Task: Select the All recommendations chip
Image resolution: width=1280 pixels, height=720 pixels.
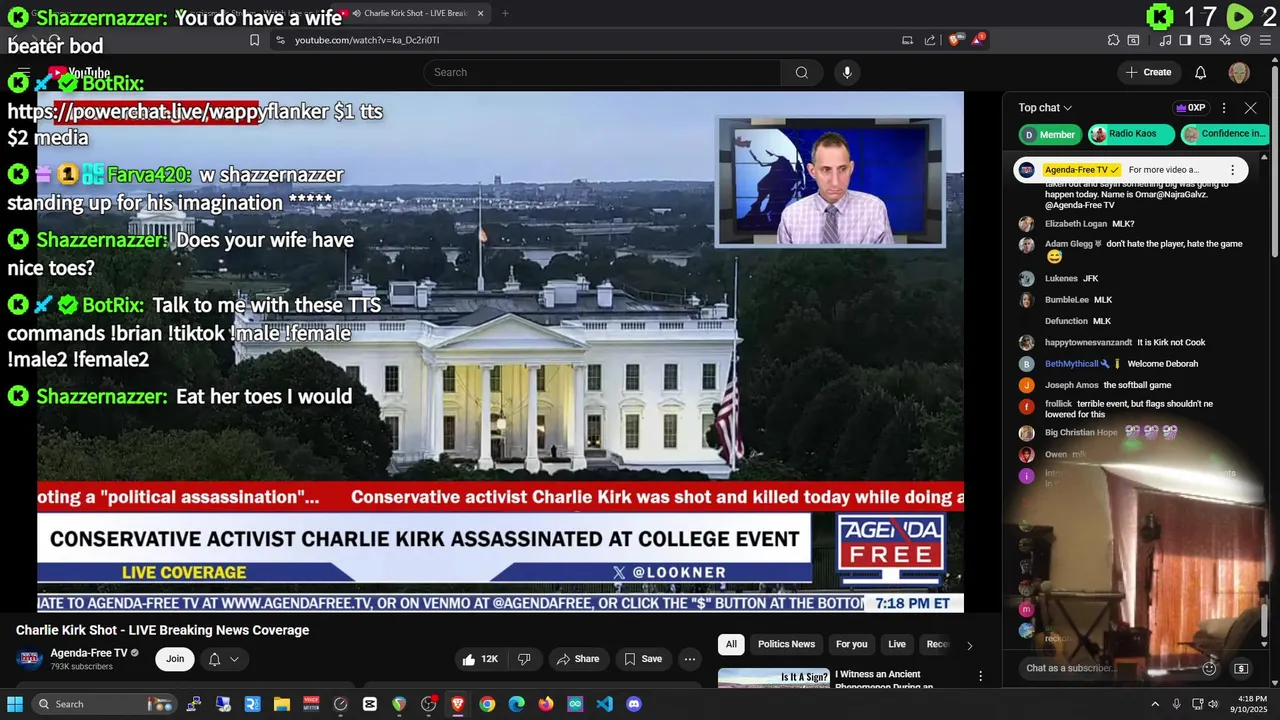Action: pos(731,644)
